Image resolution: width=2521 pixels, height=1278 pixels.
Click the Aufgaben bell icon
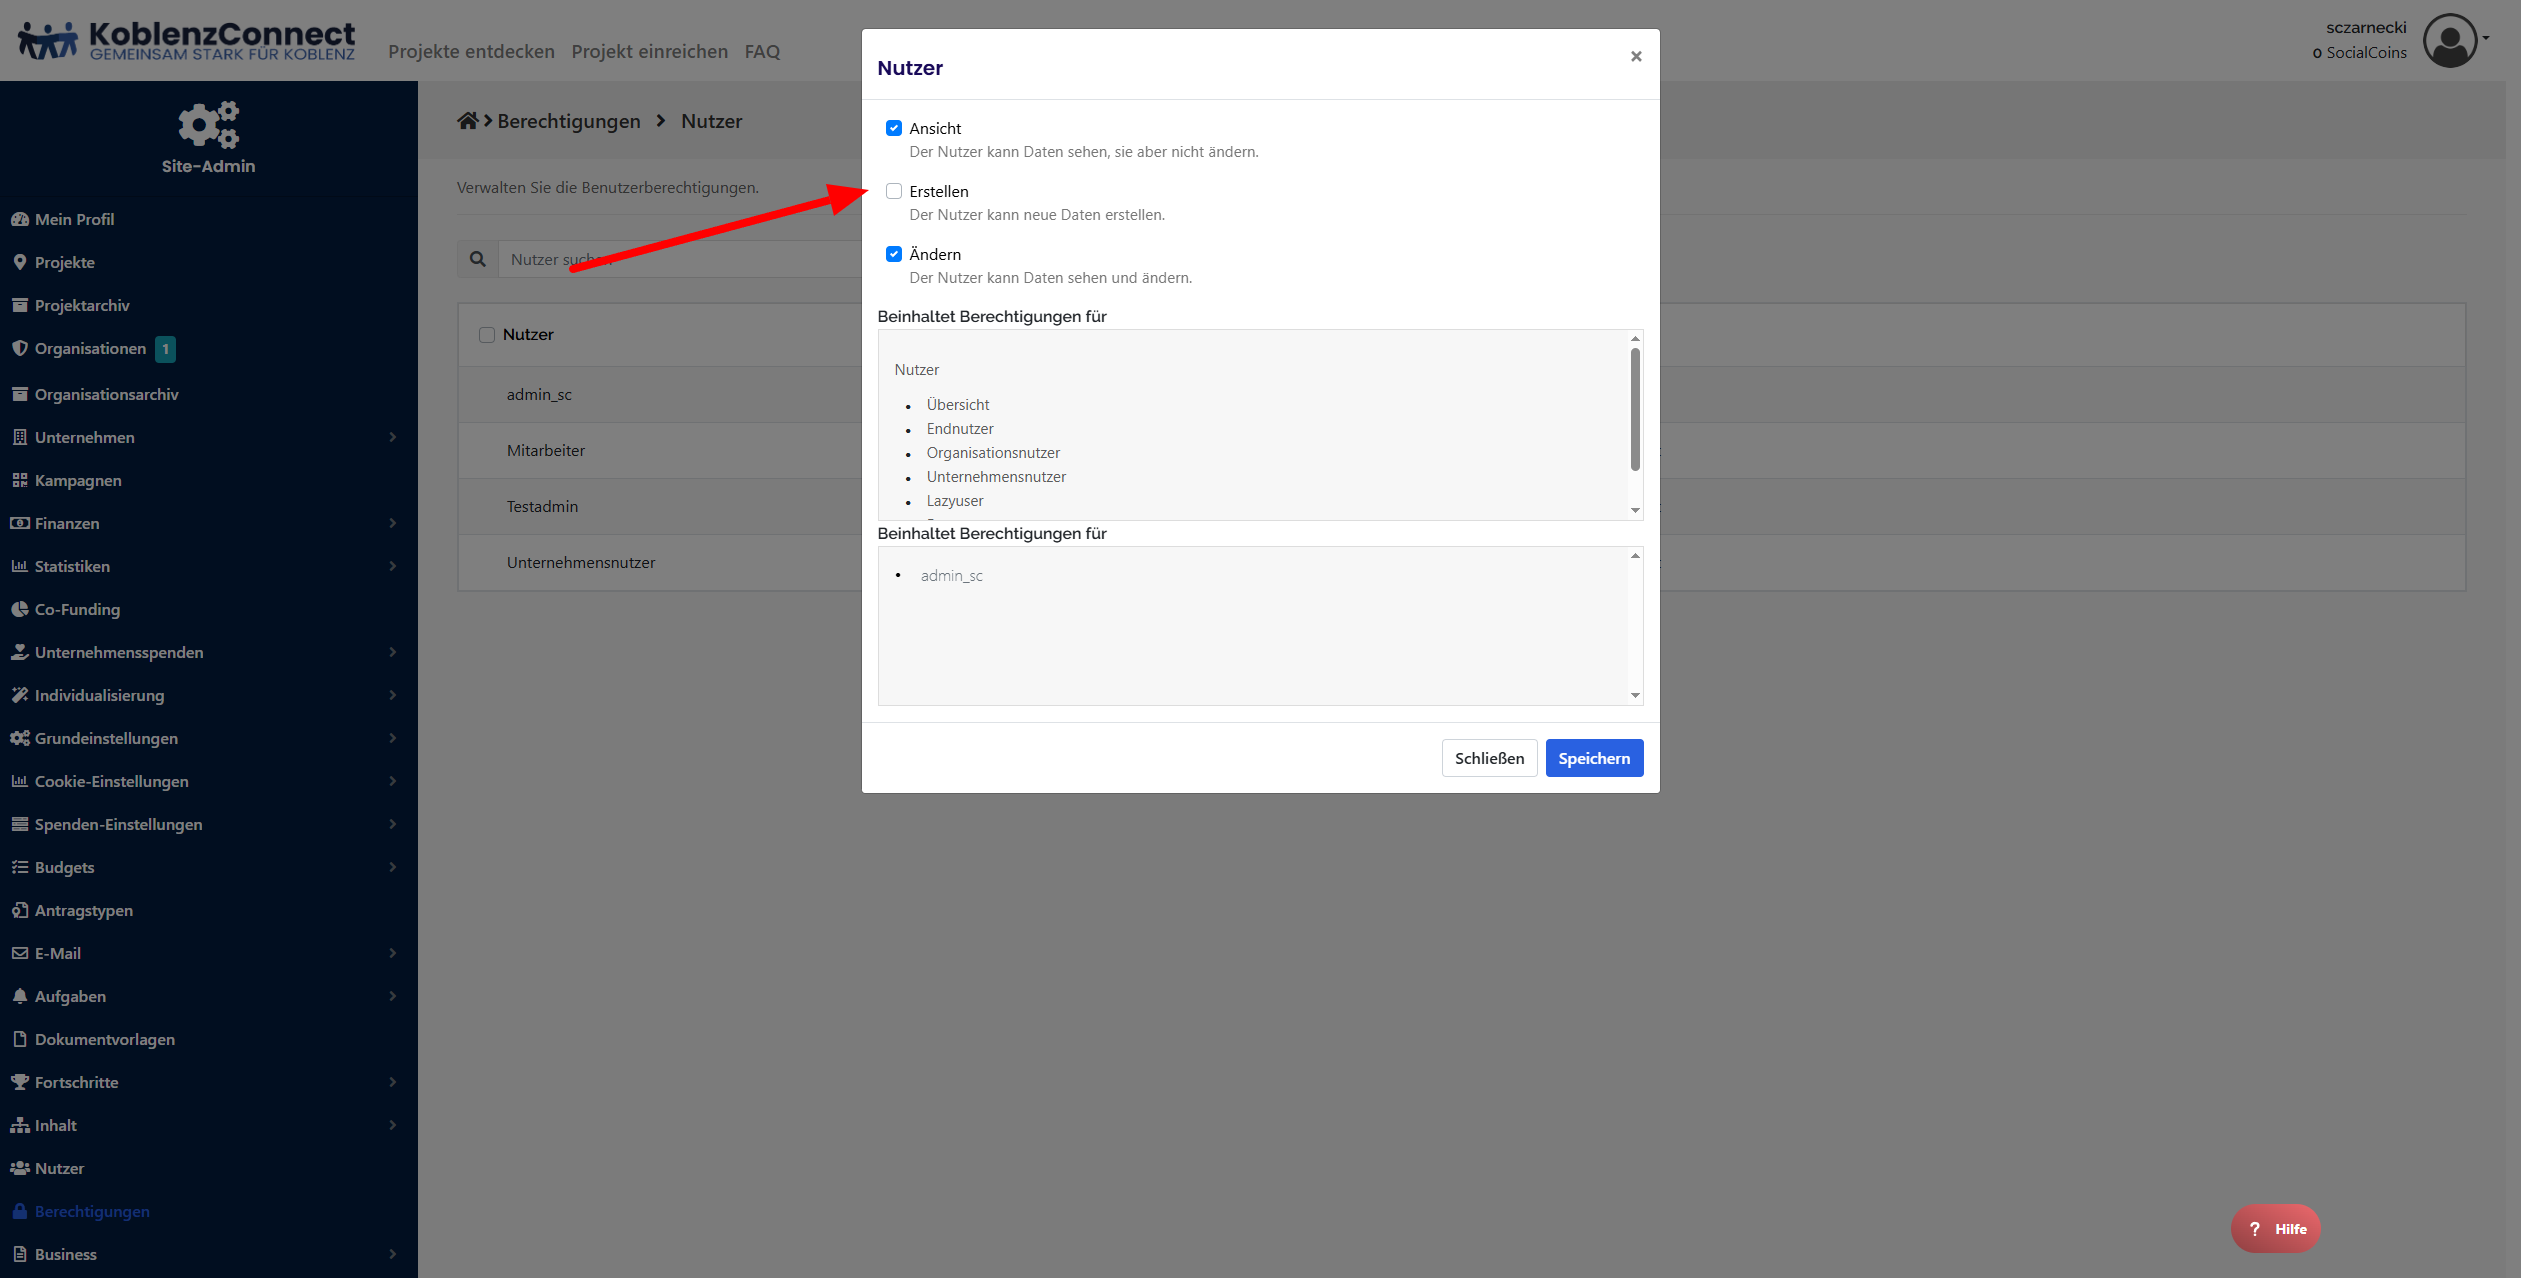click(19, 996)
